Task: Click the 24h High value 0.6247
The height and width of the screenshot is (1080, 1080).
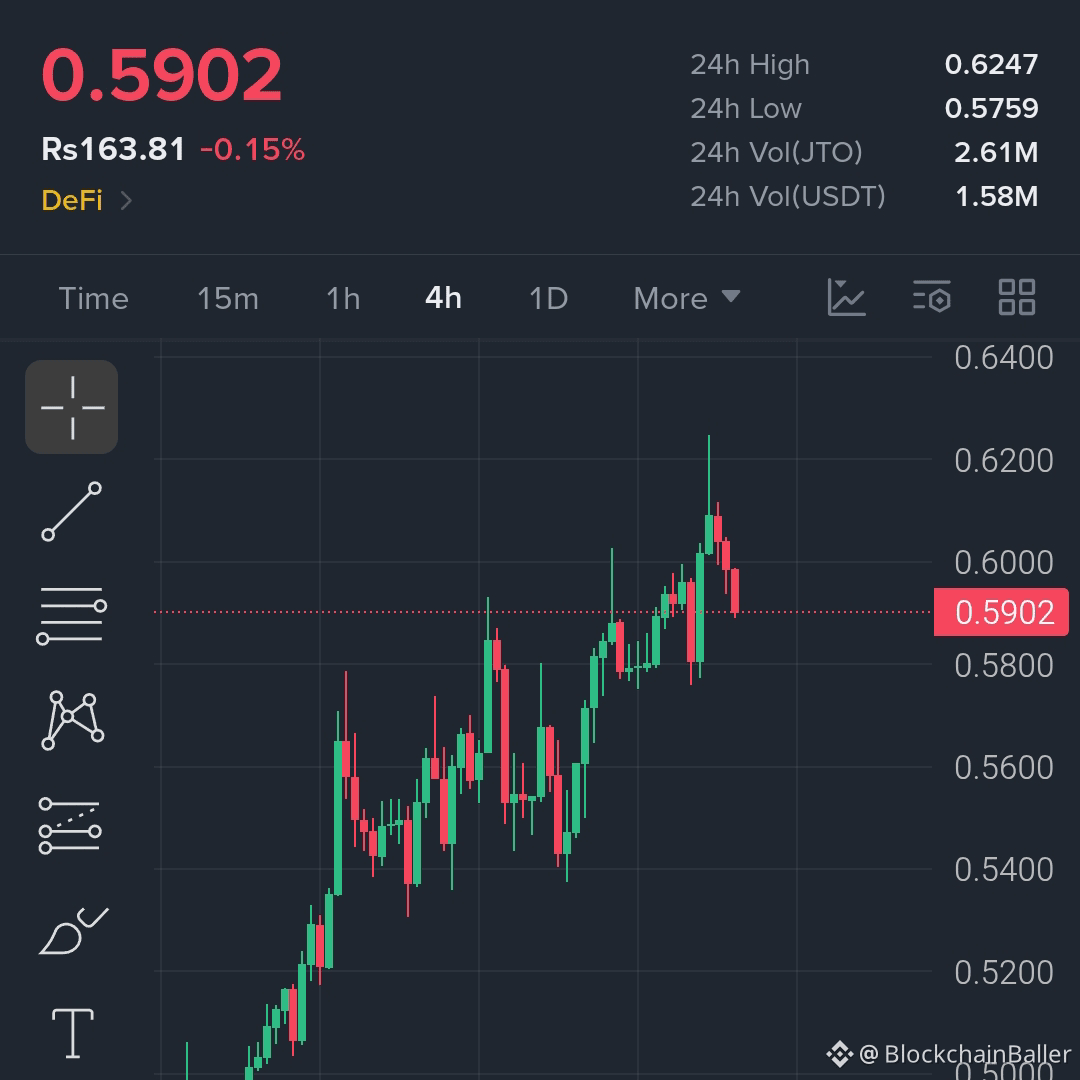Action: [991, 64]
